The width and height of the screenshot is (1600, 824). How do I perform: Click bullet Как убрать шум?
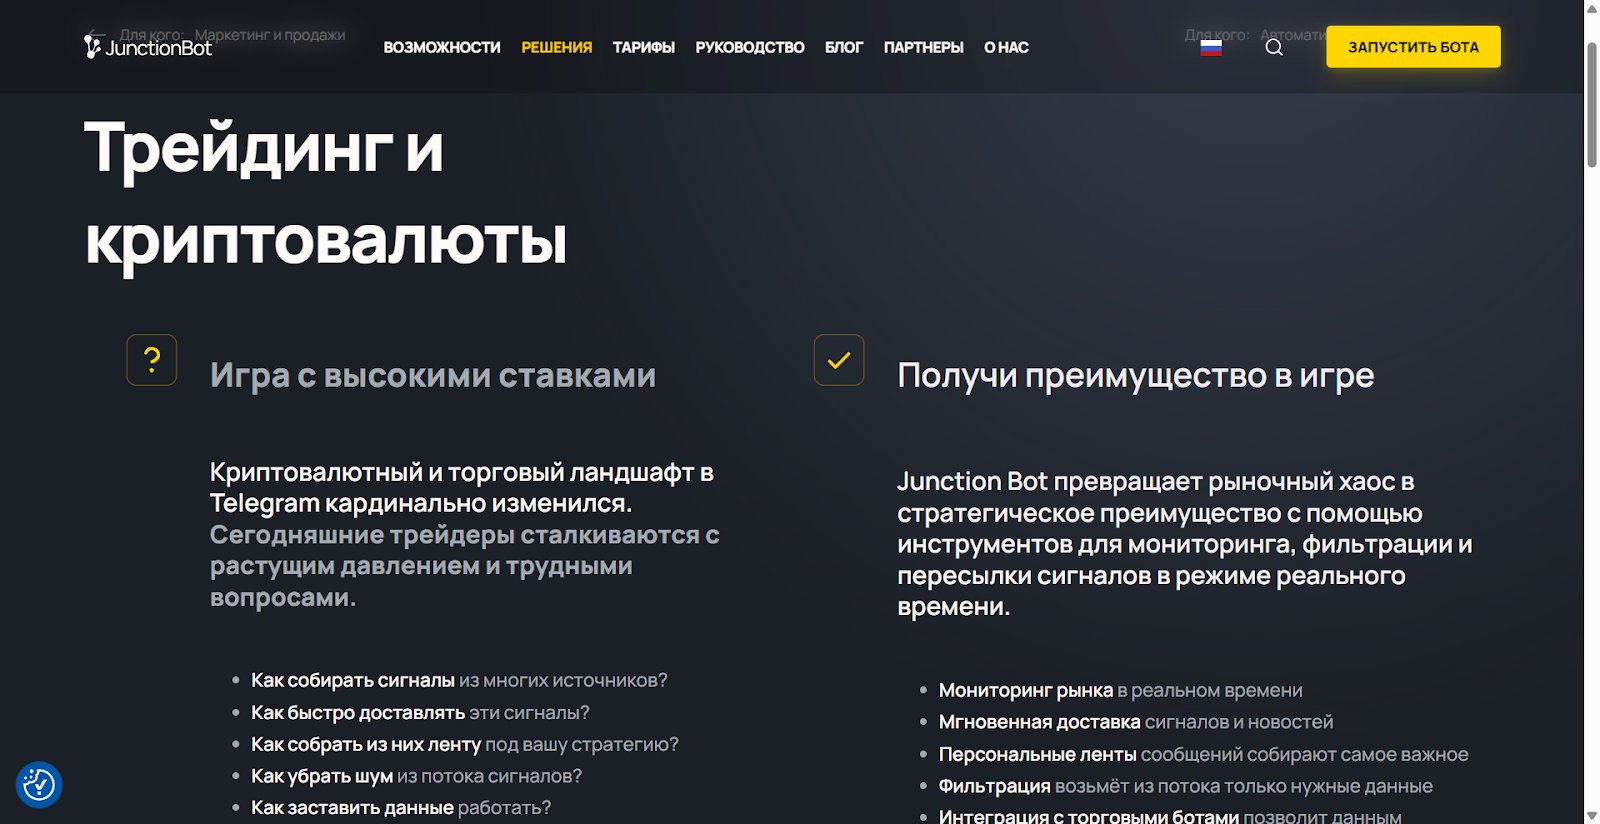tap(416, 776)
